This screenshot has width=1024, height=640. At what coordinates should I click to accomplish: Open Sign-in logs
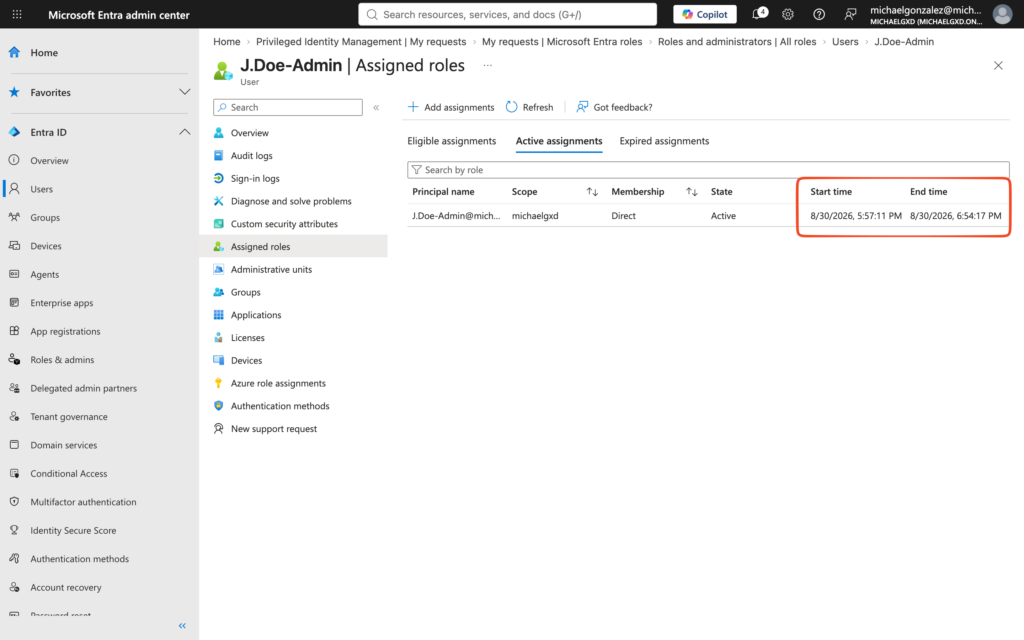[x=255, y=179]
